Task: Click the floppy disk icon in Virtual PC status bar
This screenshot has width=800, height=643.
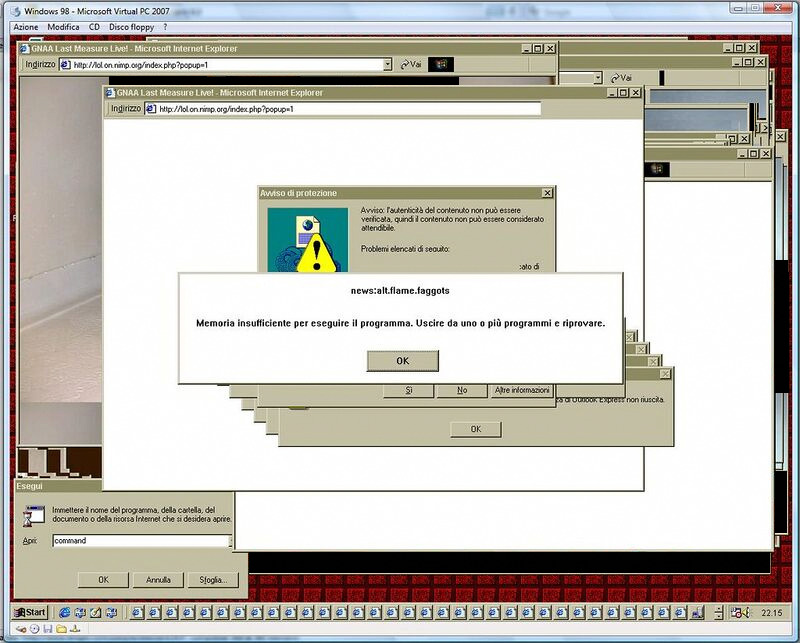Action: pos(48,629)
